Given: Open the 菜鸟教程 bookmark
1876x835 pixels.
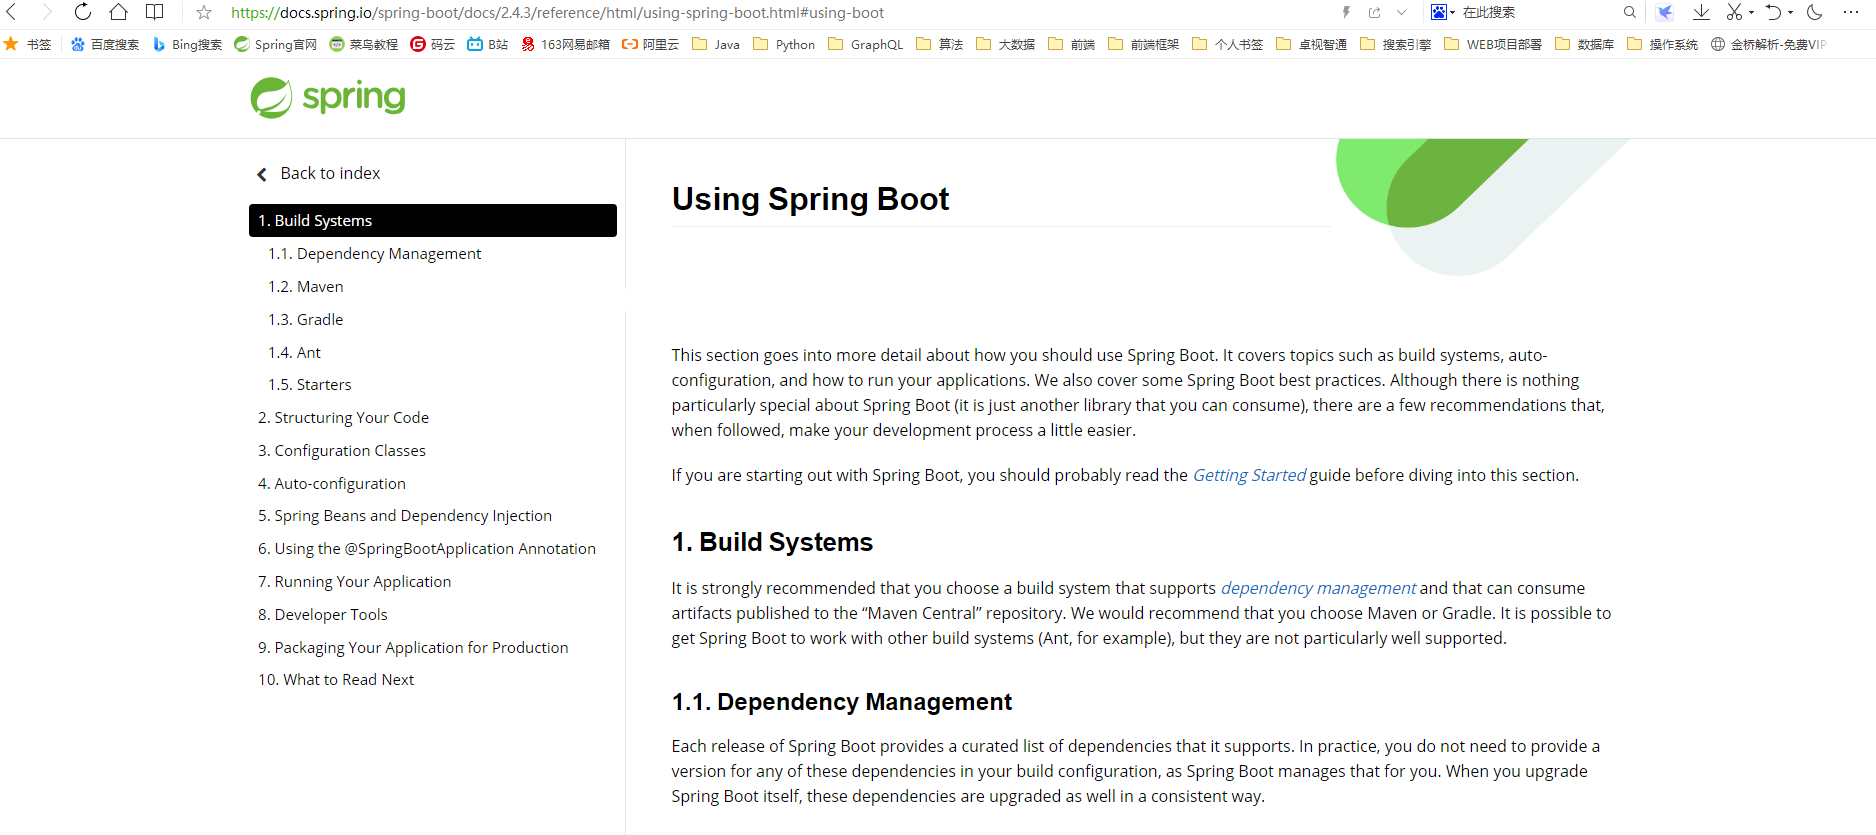Looking at the screenshot, I should [364, 44].
